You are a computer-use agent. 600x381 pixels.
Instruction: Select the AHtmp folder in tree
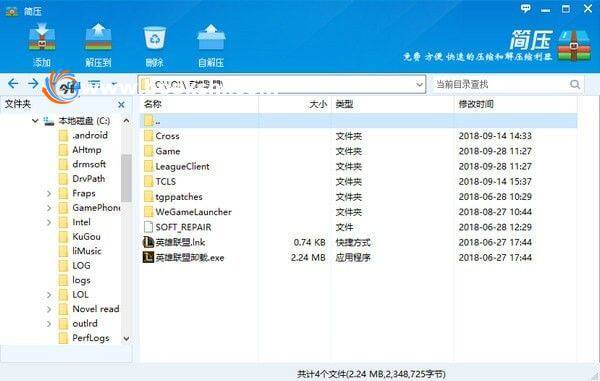[x=87, y=150]
